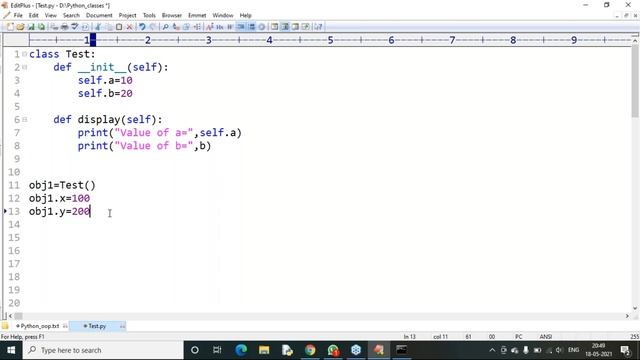Open the Command Prompt taskbar icon
This screenshot has width=640, height=360.
click(402, 350)
